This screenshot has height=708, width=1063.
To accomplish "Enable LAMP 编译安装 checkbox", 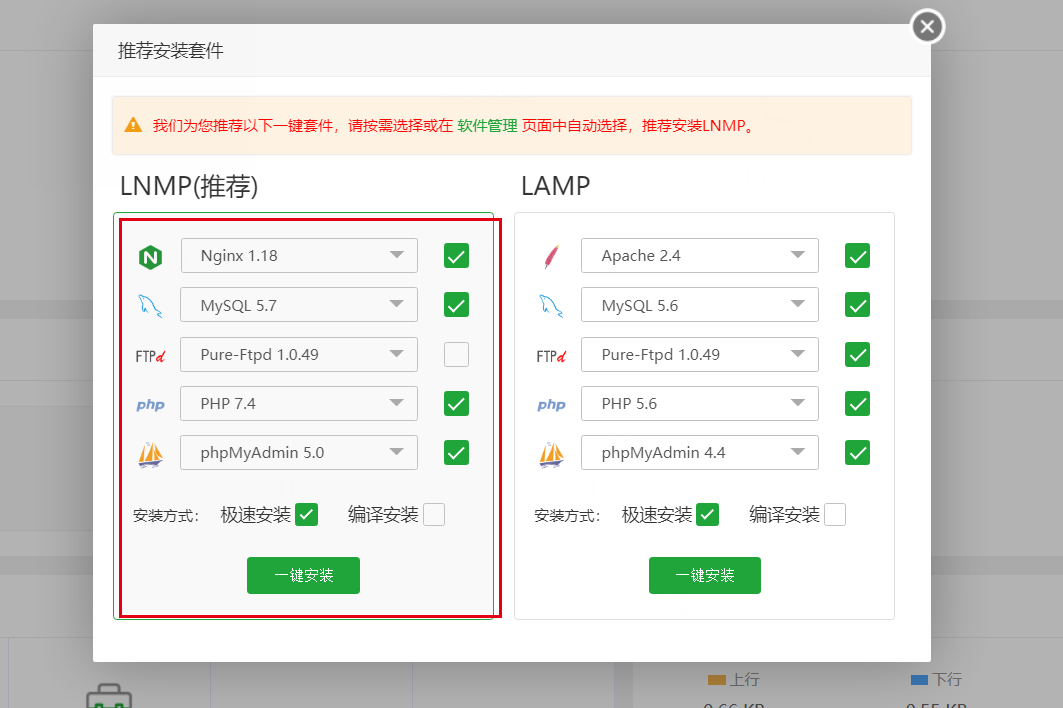I will 835,515.
